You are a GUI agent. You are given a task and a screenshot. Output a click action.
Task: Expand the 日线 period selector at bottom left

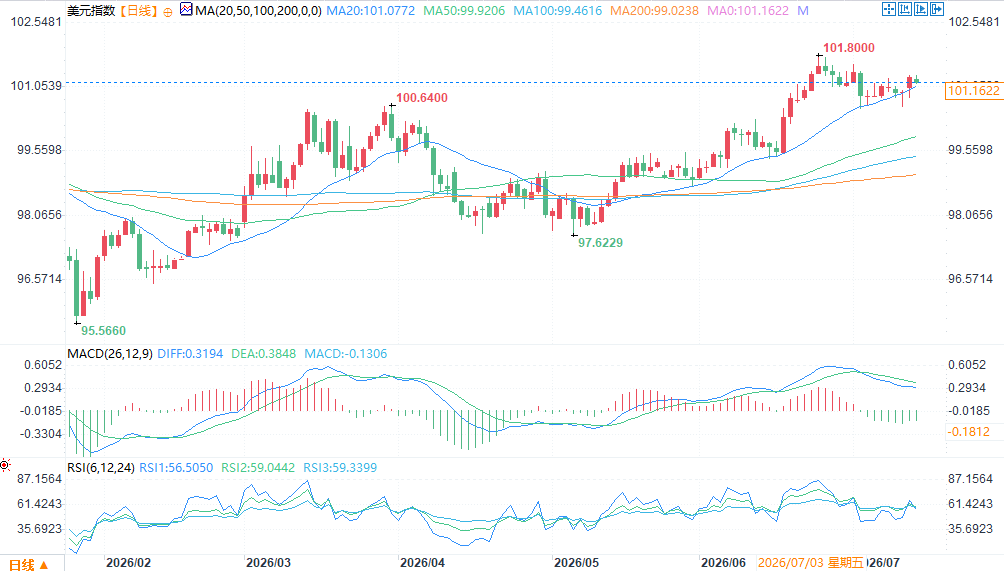point(28,564)
